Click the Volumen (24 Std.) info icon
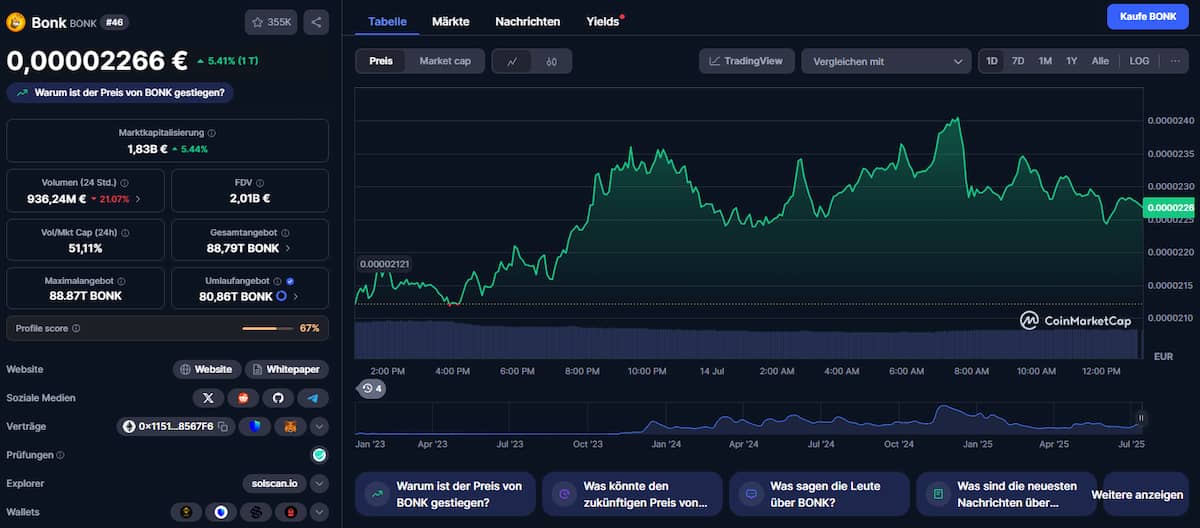The height and width of the screenshot is (528, 1200). (x=124, y=183)
